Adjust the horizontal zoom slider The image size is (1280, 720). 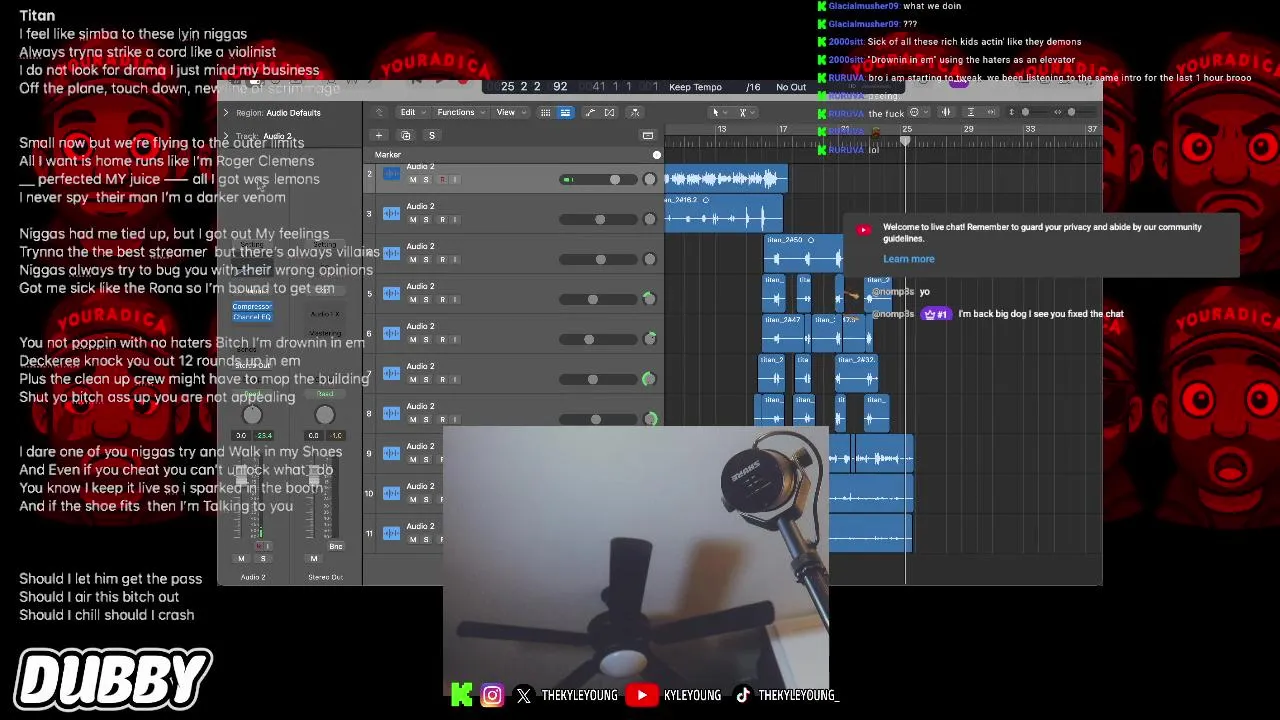coord(1072,112)
